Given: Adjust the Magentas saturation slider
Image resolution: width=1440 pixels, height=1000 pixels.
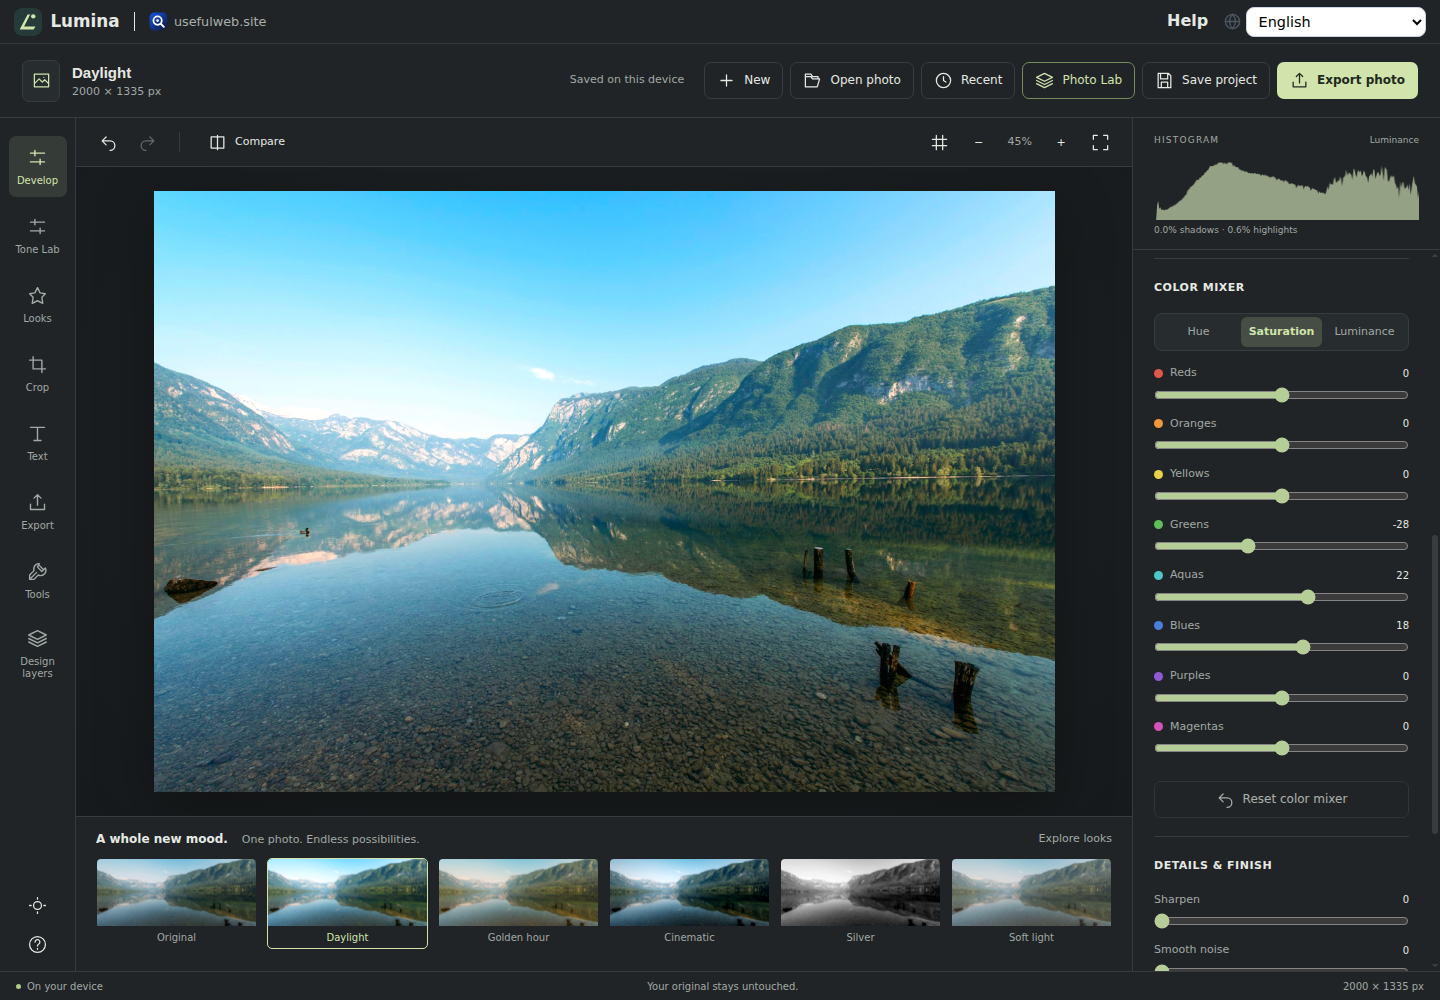Looking at the screenshot, I should click(1281, 748).
